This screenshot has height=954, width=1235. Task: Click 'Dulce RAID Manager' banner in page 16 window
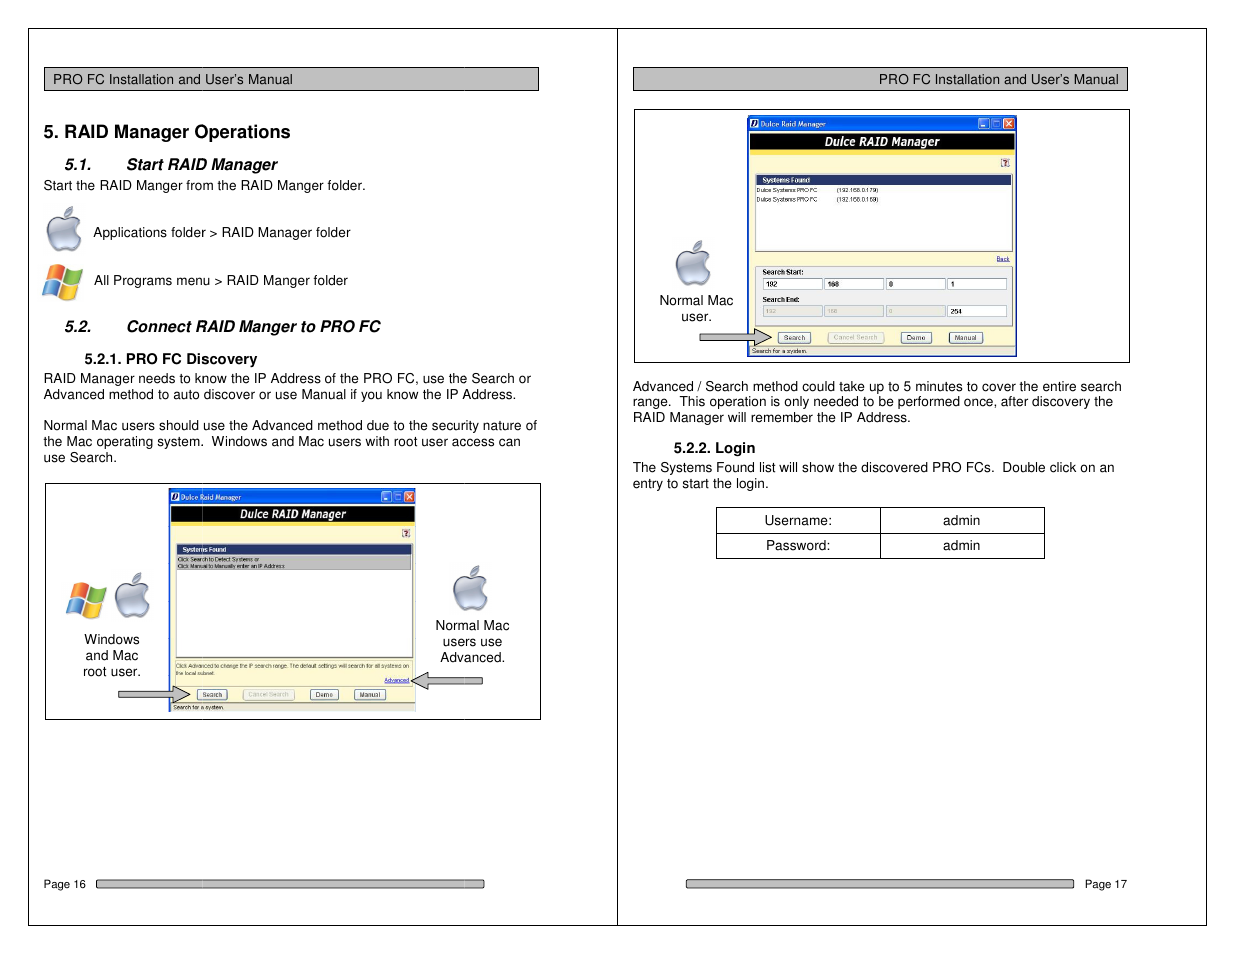coord(293,514)
